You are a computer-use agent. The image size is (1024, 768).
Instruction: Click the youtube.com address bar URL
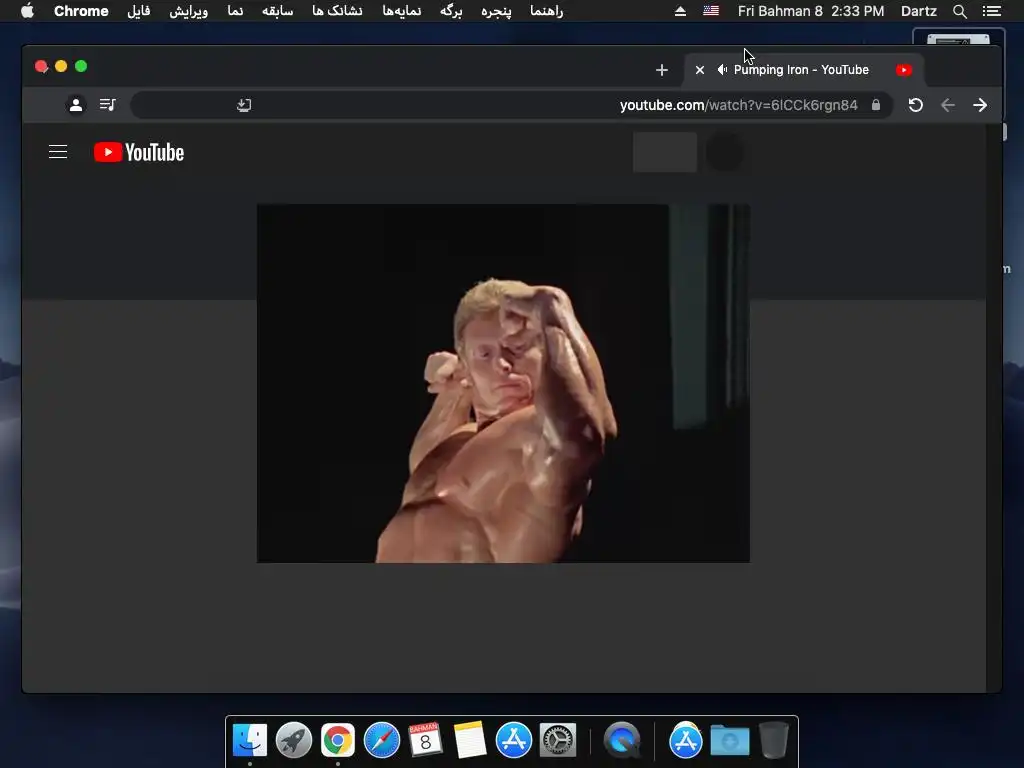click(x=738, y=105)
